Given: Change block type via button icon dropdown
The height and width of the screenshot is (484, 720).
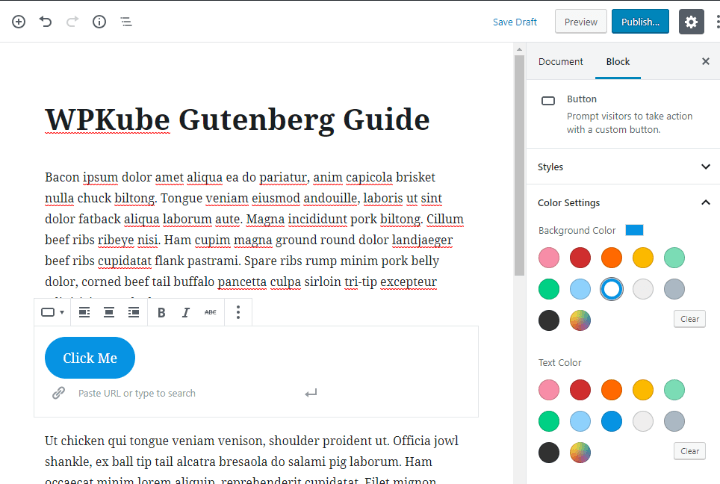Looking at the screenshot, I should [x=52, y=312].
